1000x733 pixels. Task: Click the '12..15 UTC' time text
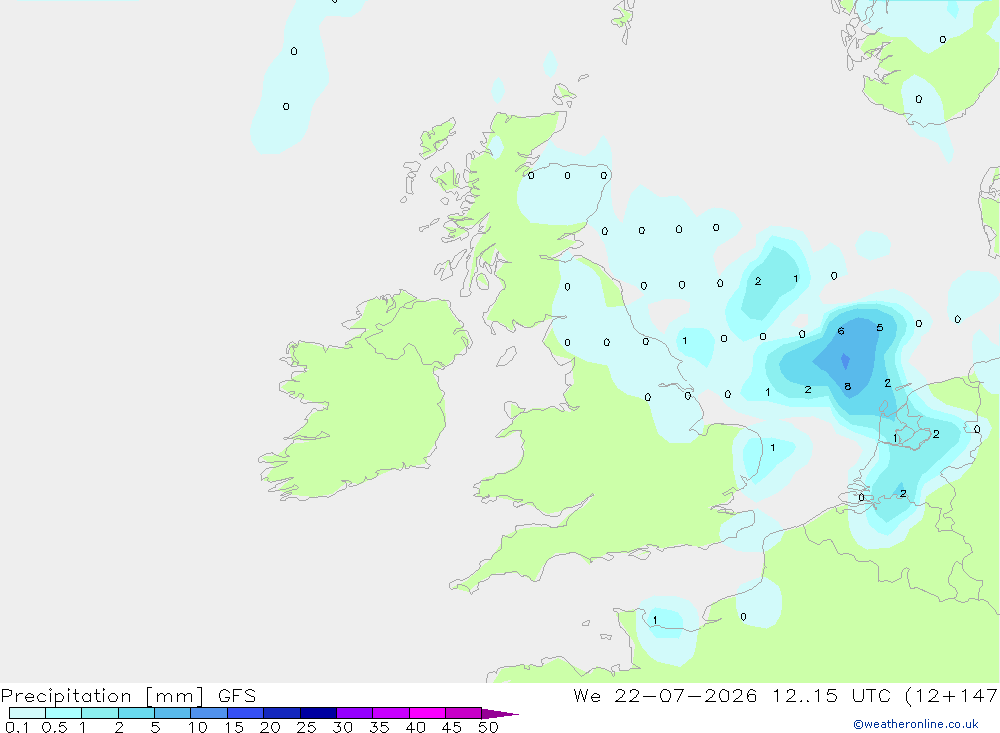(x=831, y=695)
